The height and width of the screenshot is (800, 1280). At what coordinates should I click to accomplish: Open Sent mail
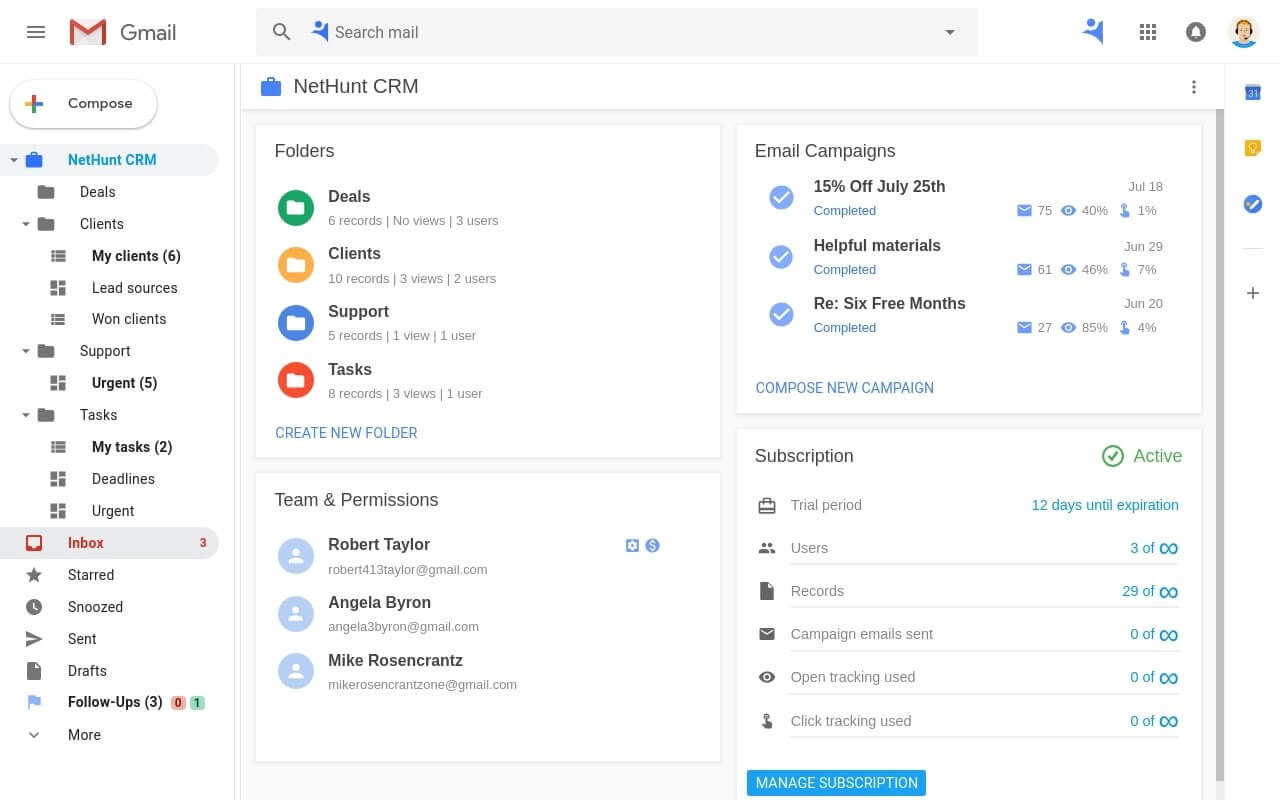82,639
